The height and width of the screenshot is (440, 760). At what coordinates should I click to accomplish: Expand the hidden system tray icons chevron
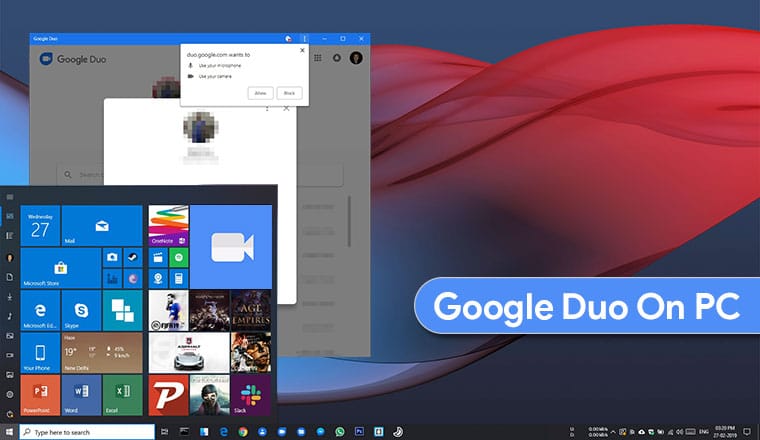(x=613, y=432)
